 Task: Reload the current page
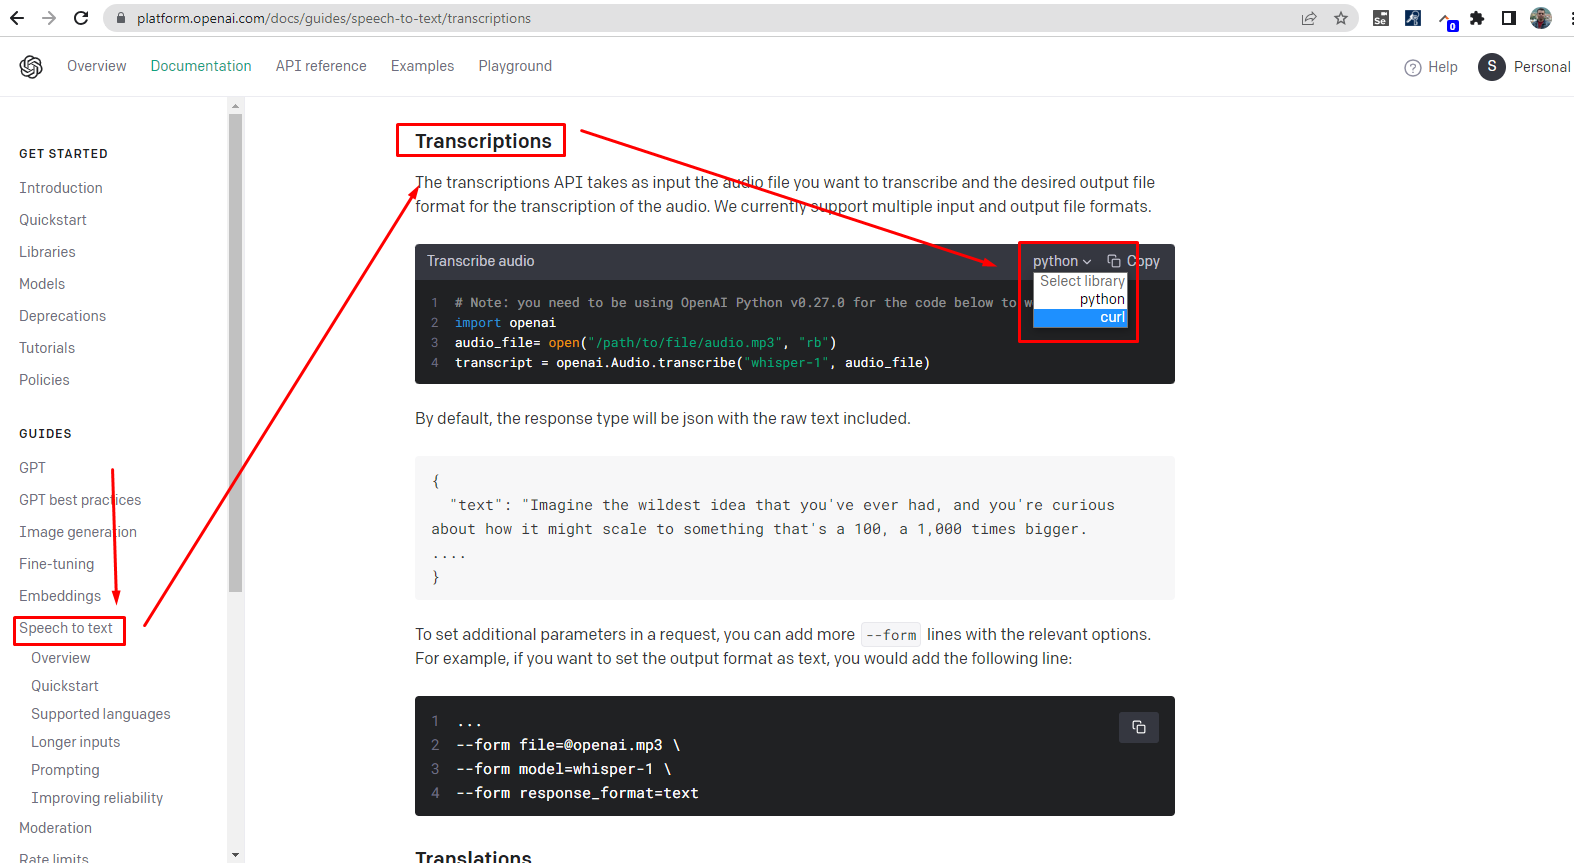[x=81, y=18]
